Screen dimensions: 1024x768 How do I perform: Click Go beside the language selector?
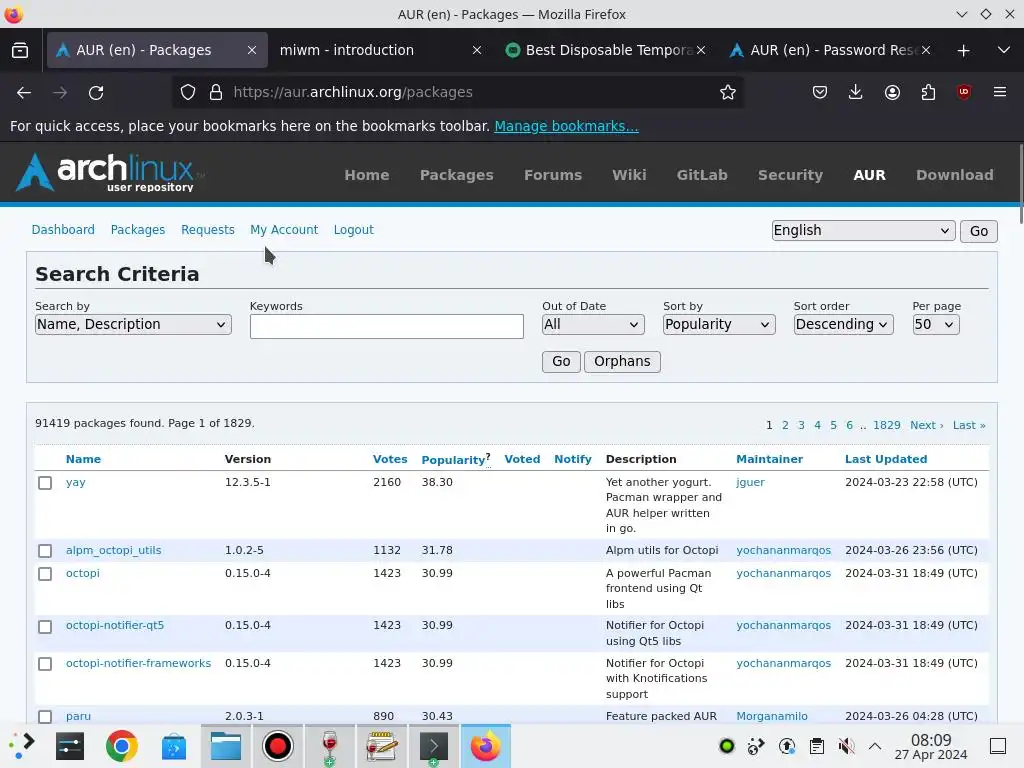[x=978, y=231]
